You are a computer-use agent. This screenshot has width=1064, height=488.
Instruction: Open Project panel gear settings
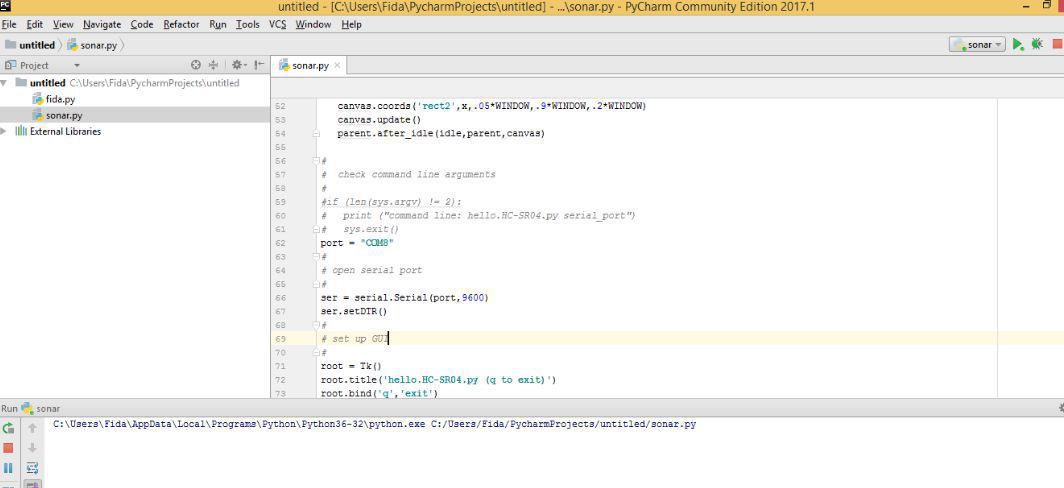click(238, 65)
